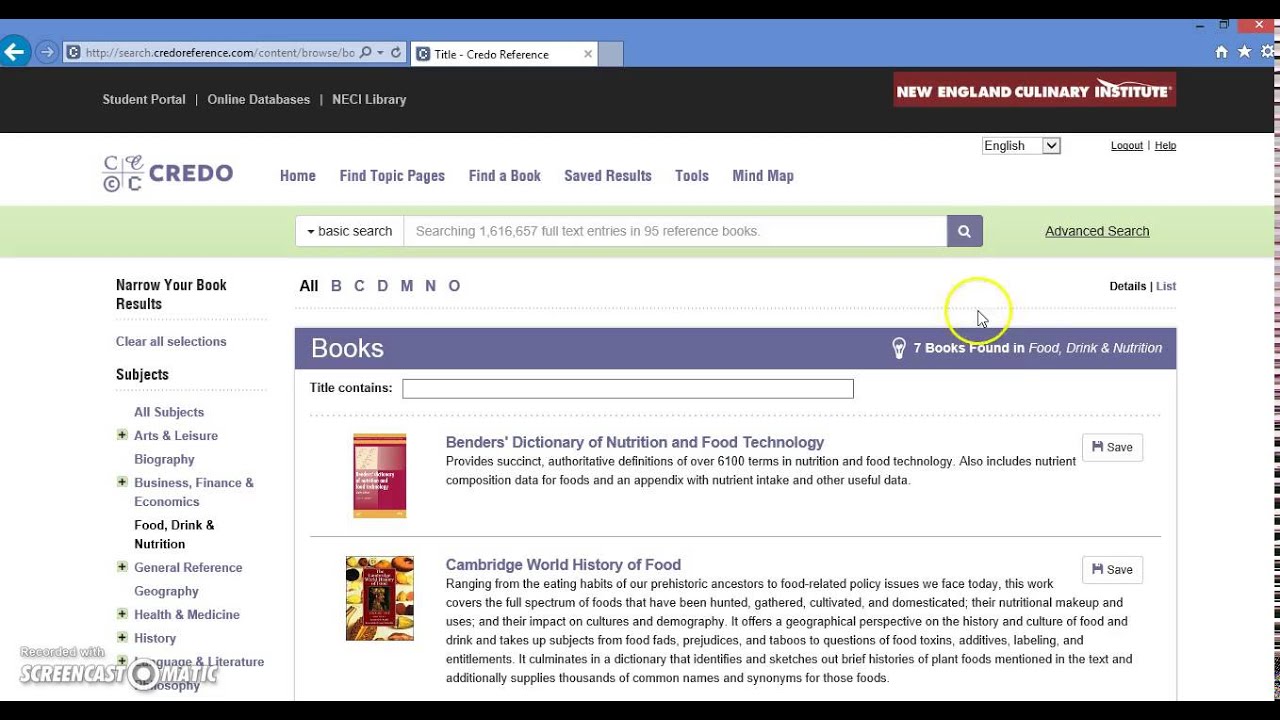Open the Online Databases link
Image resolution: width=1280 pixels, height=720 pixels.
[x=259, y=99]
